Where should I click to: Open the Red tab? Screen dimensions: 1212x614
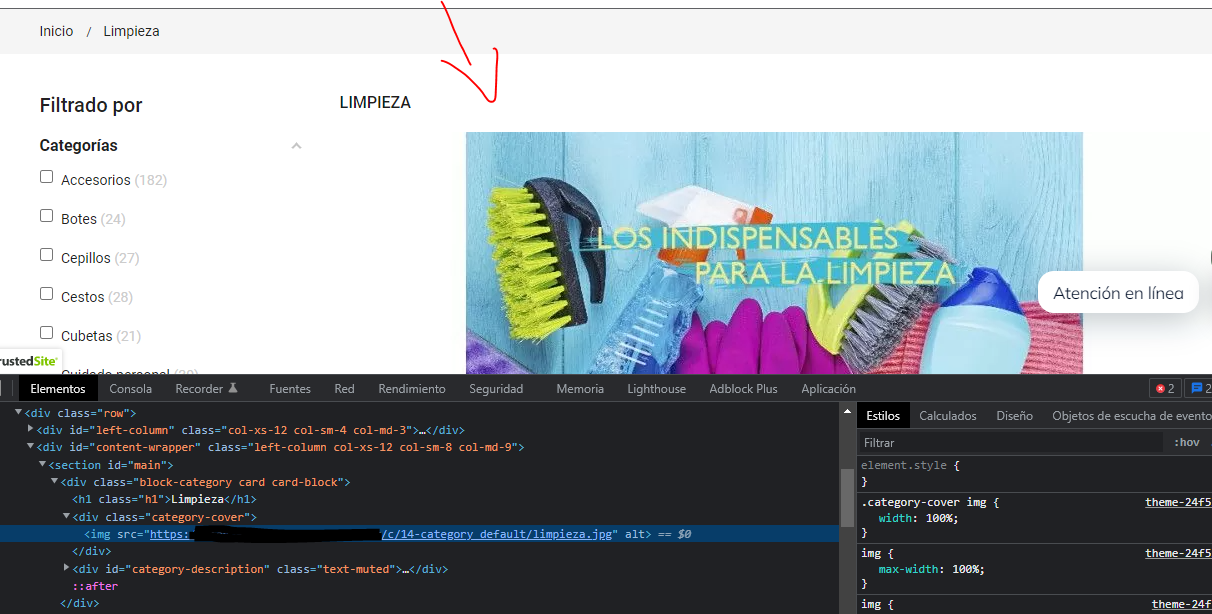point(345,389)
